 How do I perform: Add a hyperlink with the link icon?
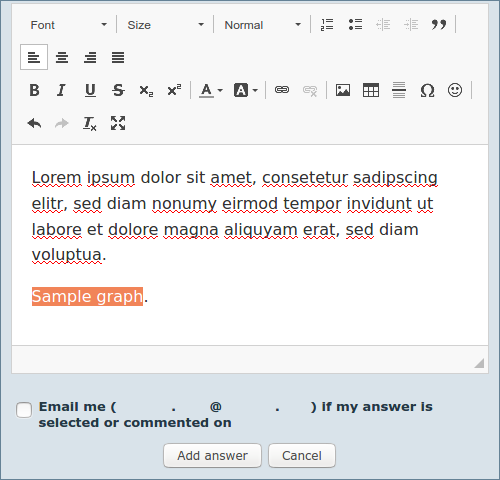pyautogui.click(x=282, y=90)
